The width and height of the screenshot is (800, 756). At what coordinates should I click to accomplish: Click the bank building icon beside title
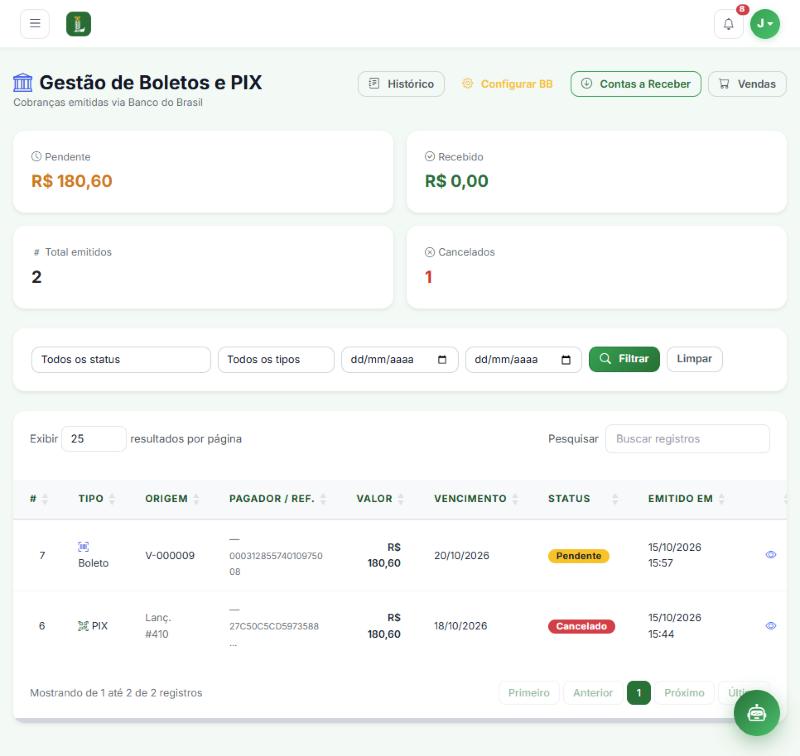[x=22, y=82]
